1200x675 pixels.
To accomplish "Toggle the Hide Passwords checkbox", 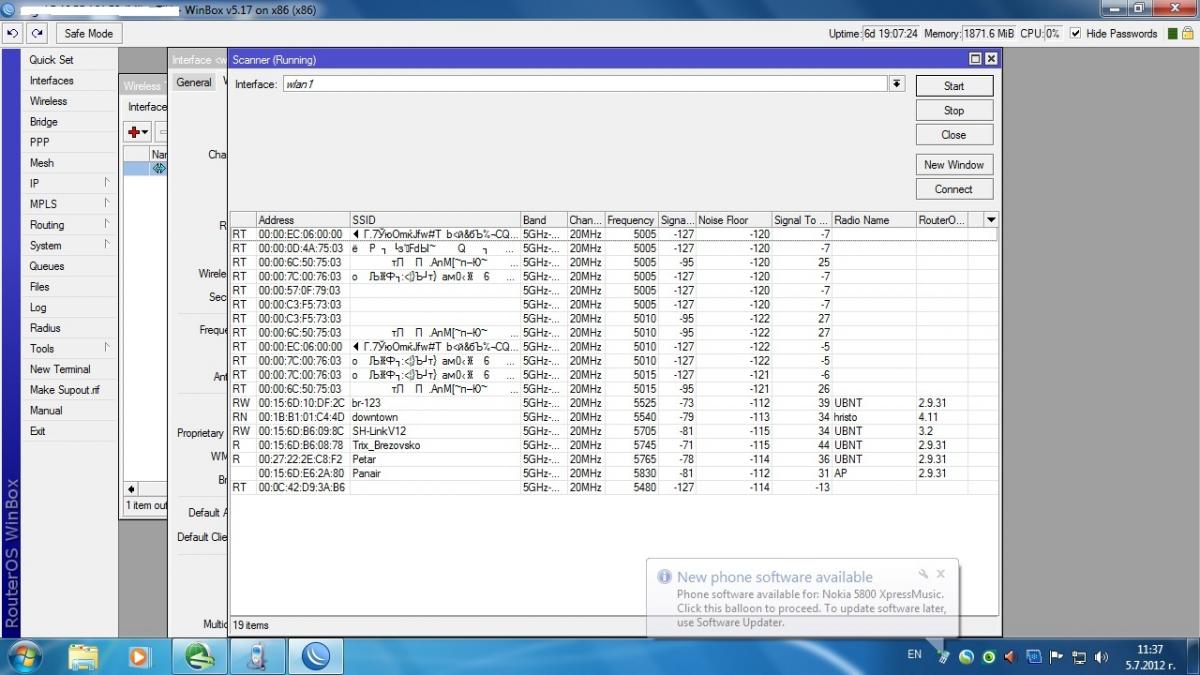I will [1076, 33].
